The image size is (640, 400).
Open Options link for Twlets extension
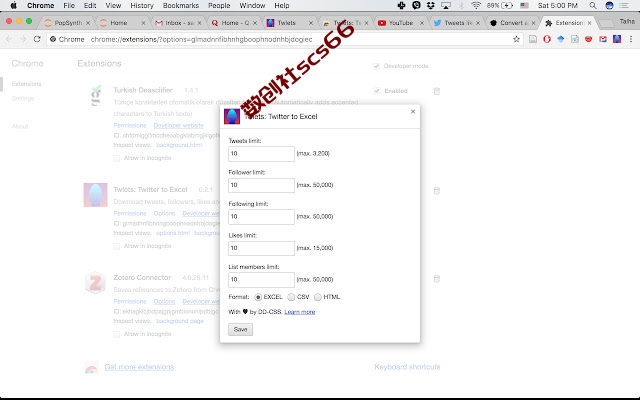click(164, 213)
